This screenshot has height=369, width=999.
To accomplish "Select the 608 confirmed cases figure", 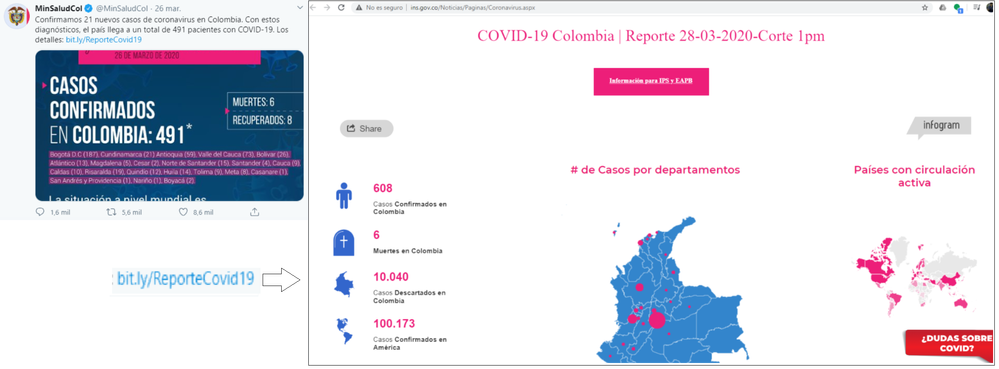I will coord(382,188).
